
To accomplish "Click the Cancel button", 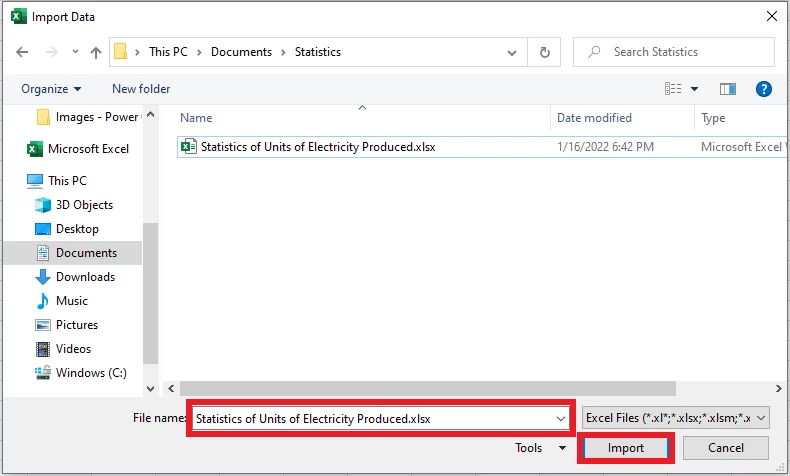I will [x=726, y=448].
